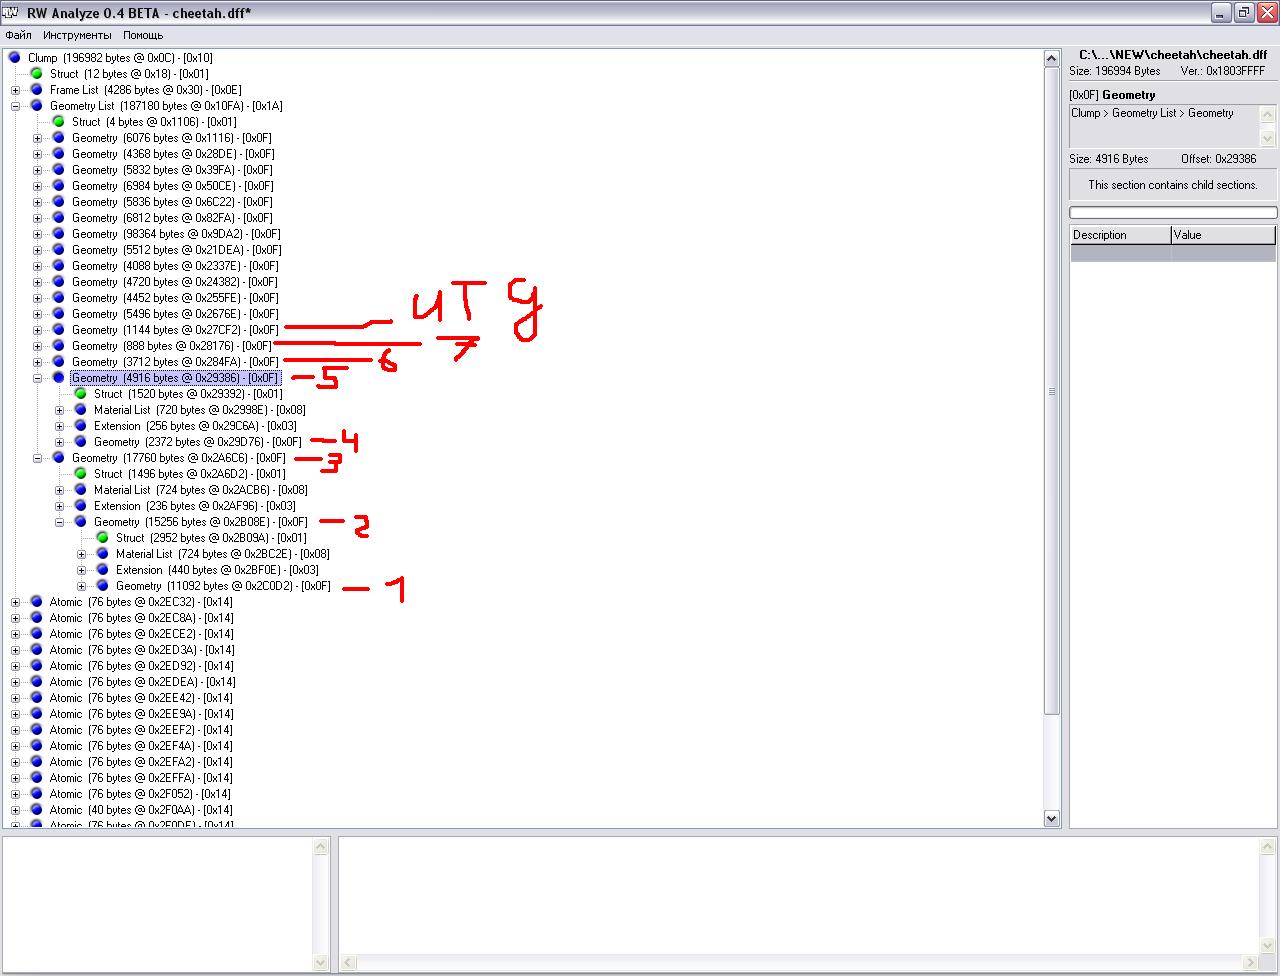
Task: Select row "Atomic (76 bytes @ 0x2EFA2)"
Action: pos(141,762)
